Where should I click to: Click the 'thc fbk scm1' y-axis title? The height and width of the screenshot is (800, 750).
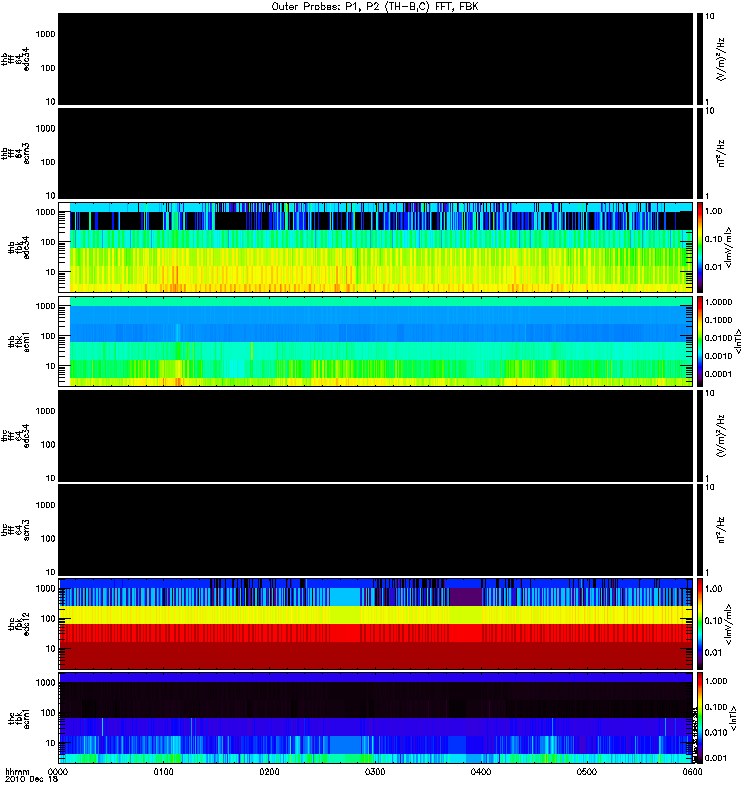(x=19, y=718)
